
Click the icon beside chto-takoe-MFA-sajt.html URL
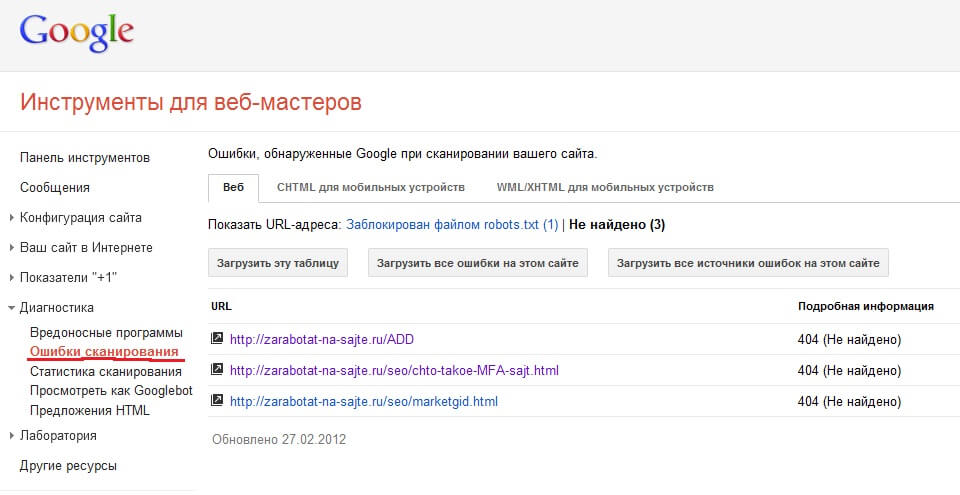(x=217, y=370)
